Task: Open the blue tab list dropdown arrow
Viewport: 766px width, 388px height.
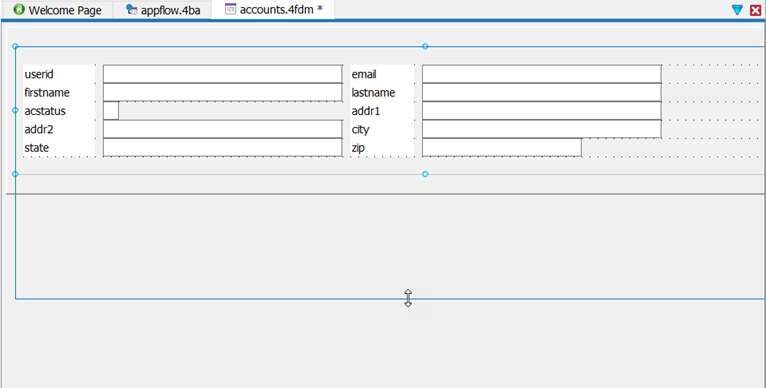Action: pos(737,10)
